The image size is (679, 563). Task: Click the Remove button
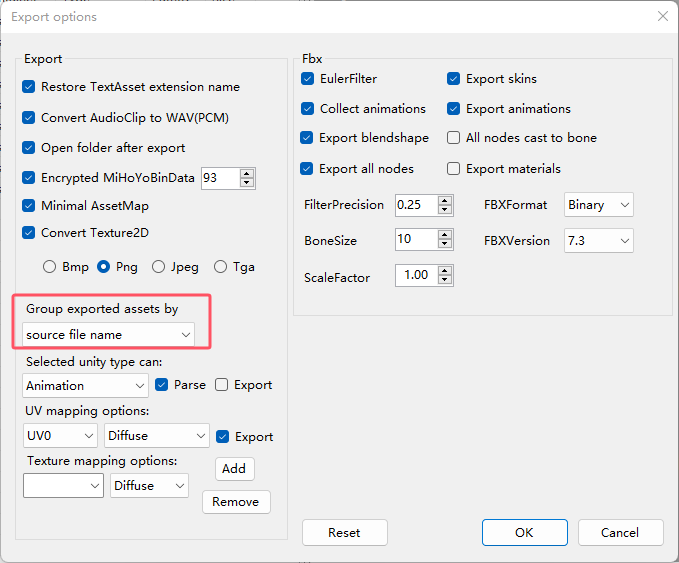point(236,502)
